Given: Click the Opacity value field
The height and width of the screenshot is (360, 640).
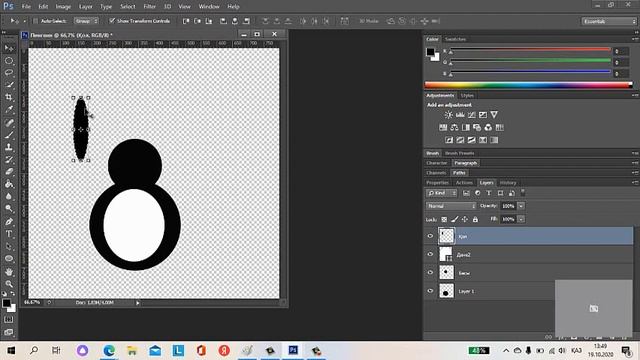Looking at the screenshot, I should tap(508, 206).
